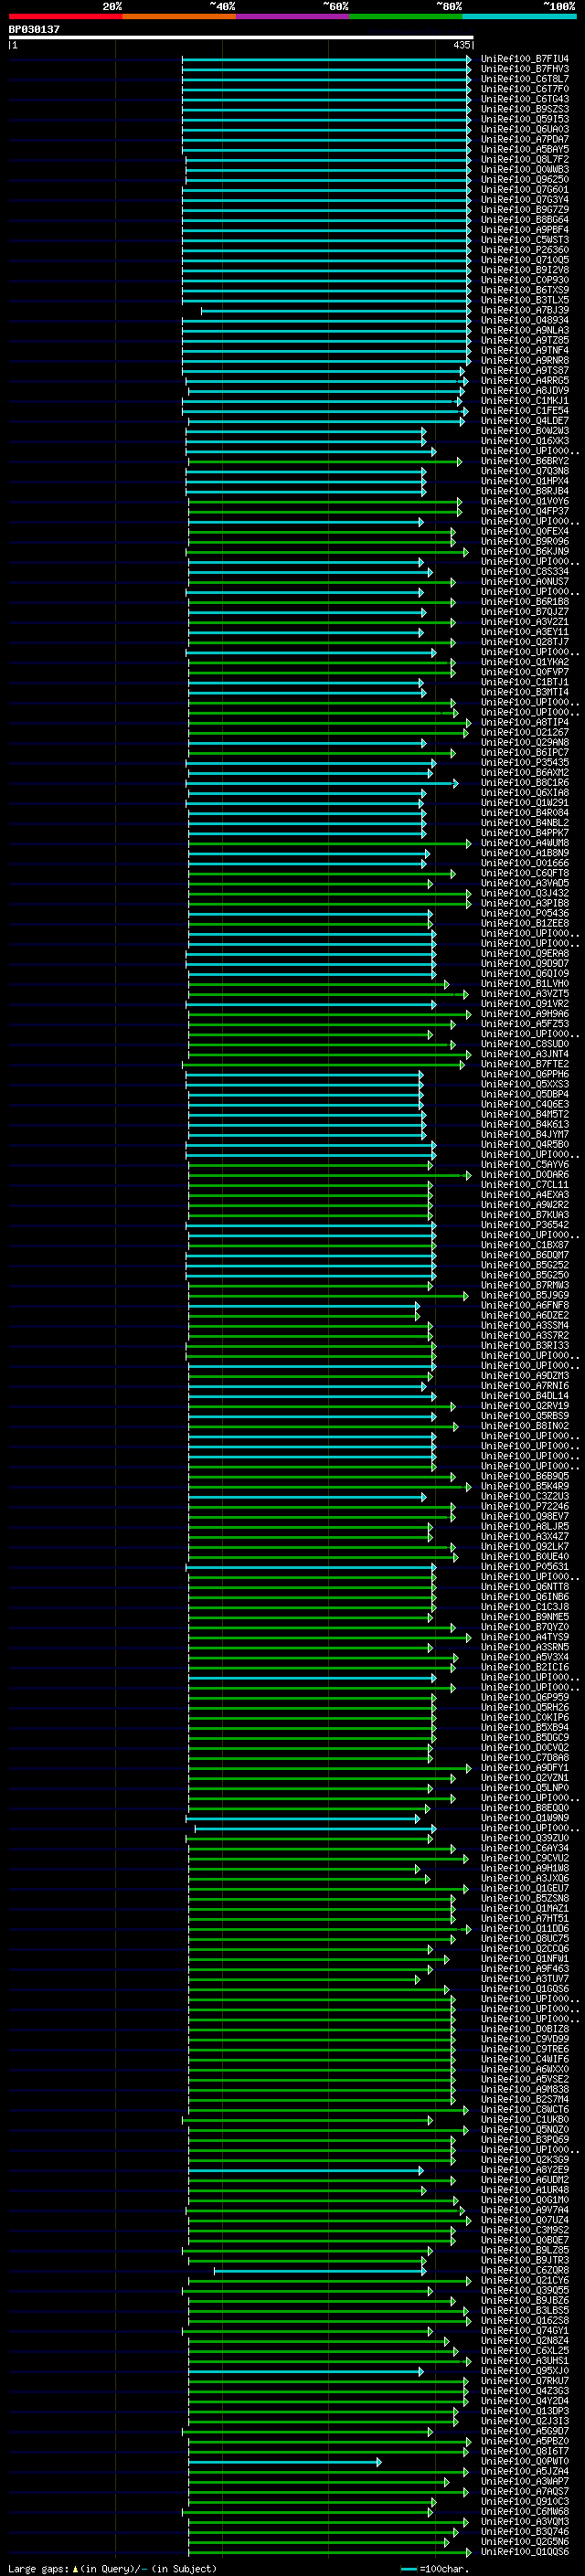
Task: Select hit label UniRef100_A8TIP4
Action: 524,723
